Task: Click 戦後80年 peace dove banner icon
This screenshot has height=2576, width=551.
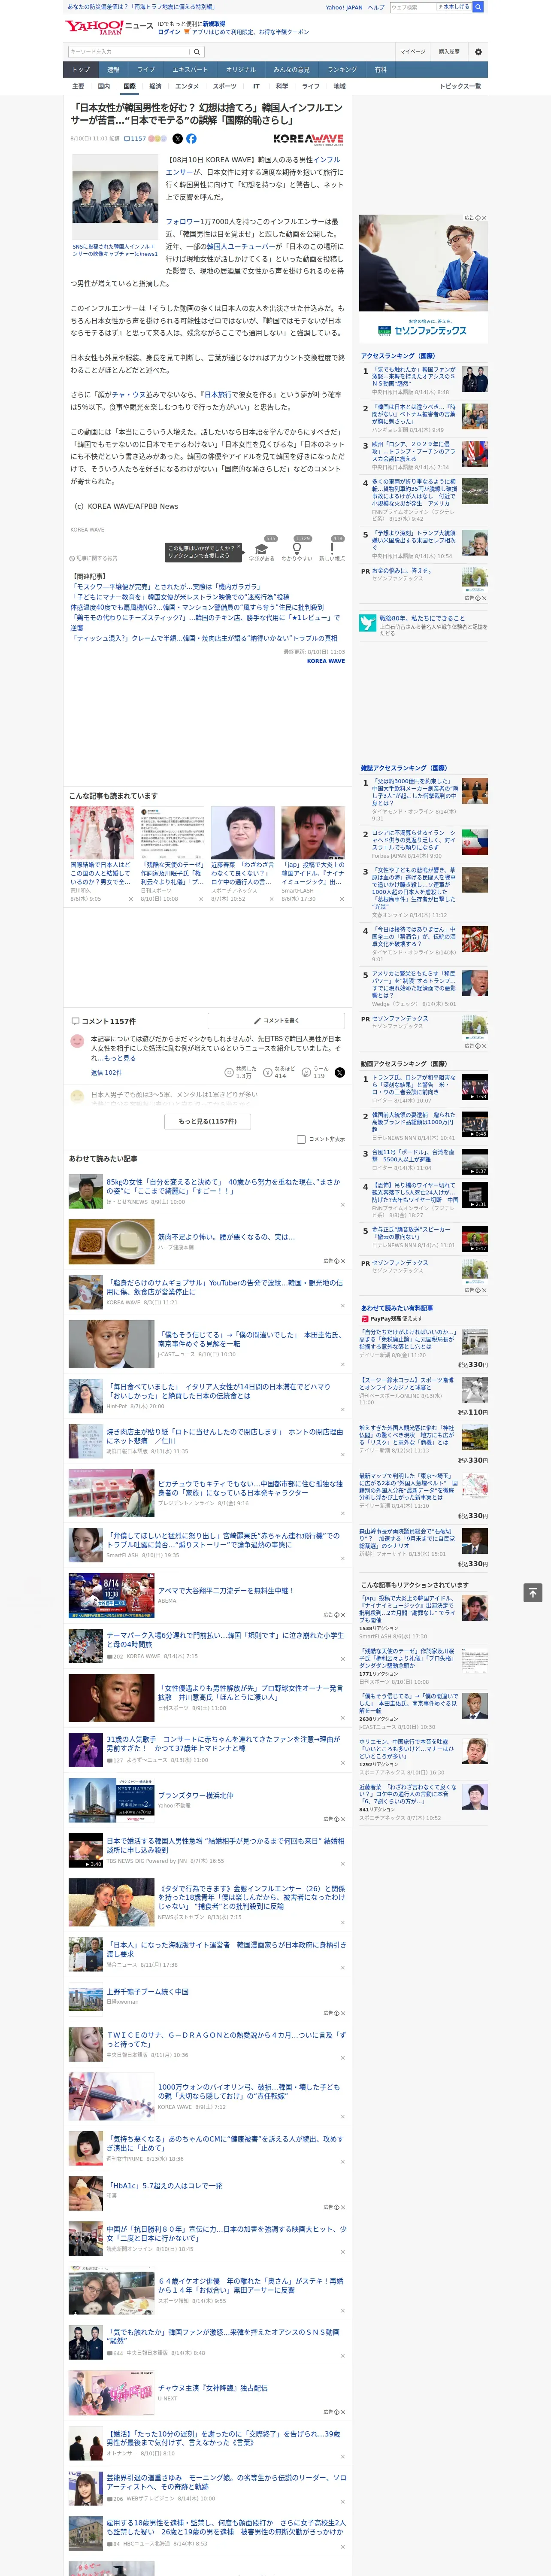Action: tap(368, 623)
